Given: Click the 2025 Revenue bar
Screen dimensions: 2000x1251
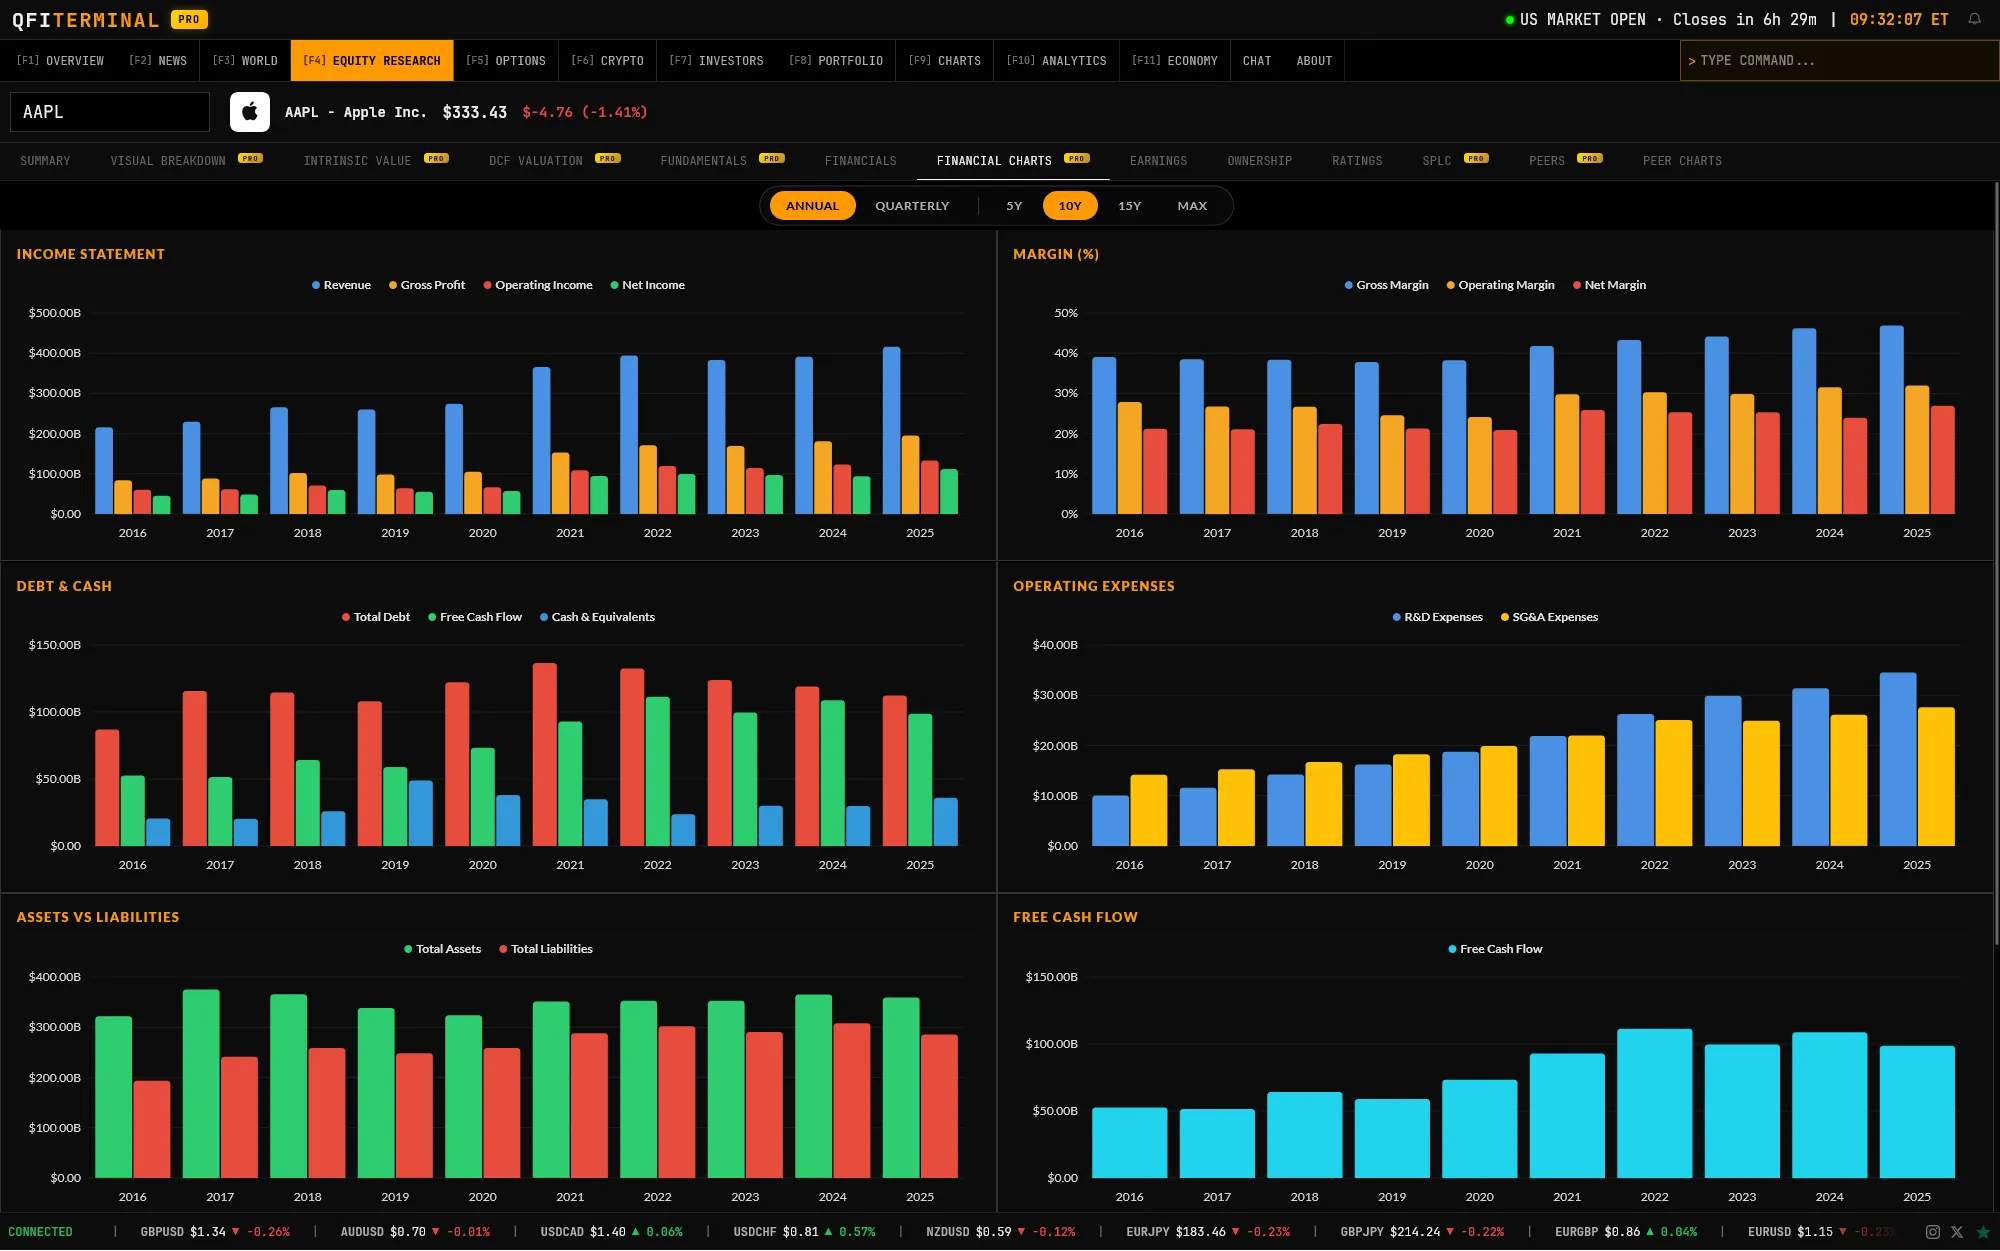Looking at the screenshot, I should 892,431.
